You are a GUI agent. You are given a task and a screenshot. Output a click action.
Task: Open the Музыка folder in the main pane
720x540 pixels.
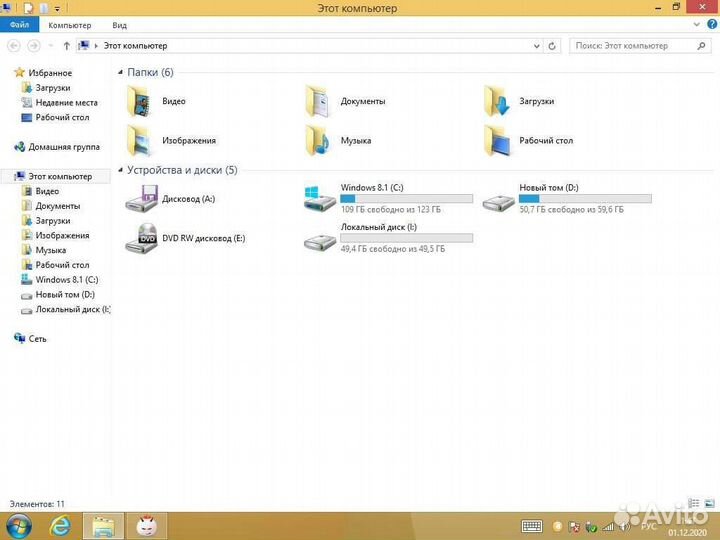[318, 140]
